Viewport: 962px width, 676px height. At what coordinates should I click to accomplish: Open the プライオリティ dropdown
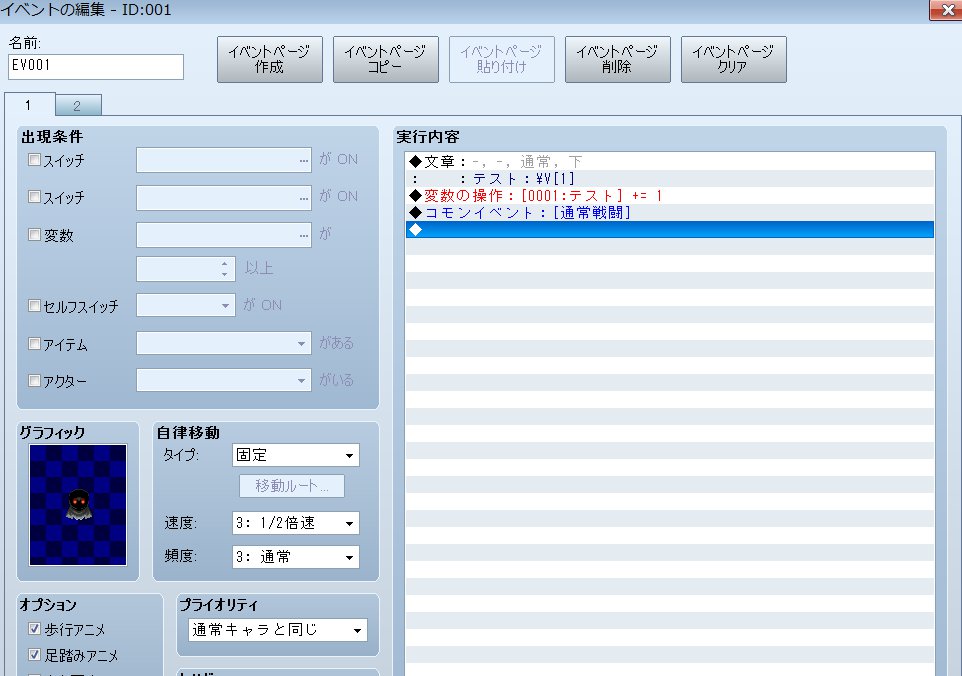(278, 630)
